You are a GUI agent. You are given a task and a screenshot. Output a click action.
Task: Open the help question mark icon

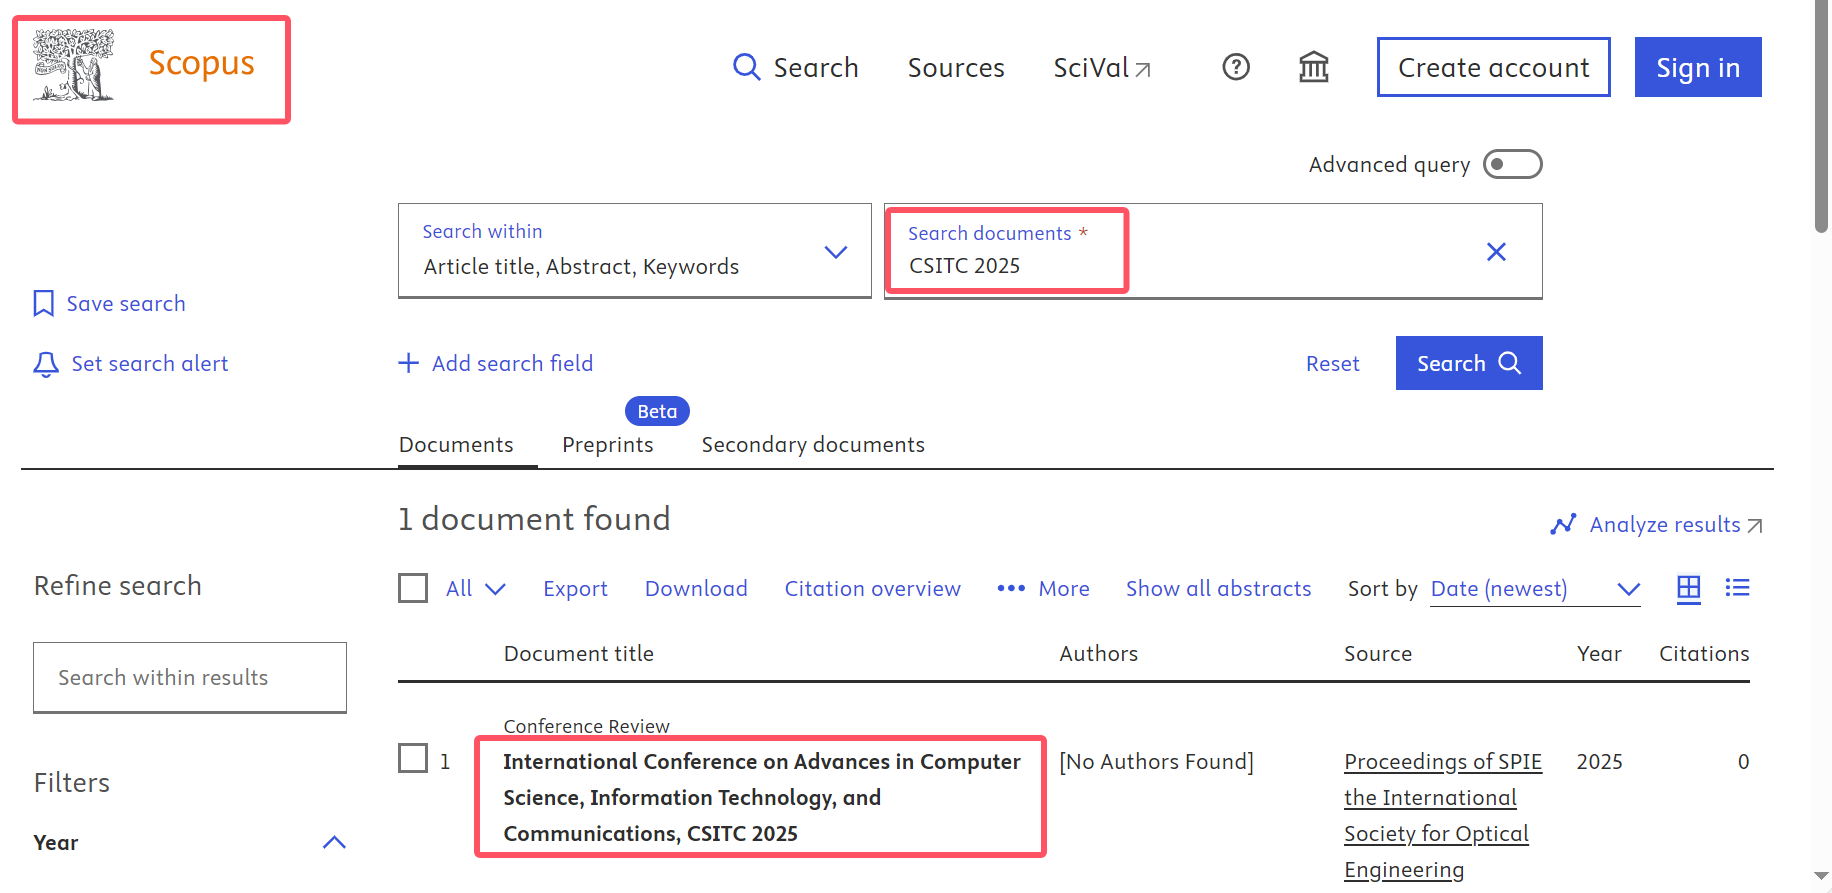click(x=1236, y=67)
